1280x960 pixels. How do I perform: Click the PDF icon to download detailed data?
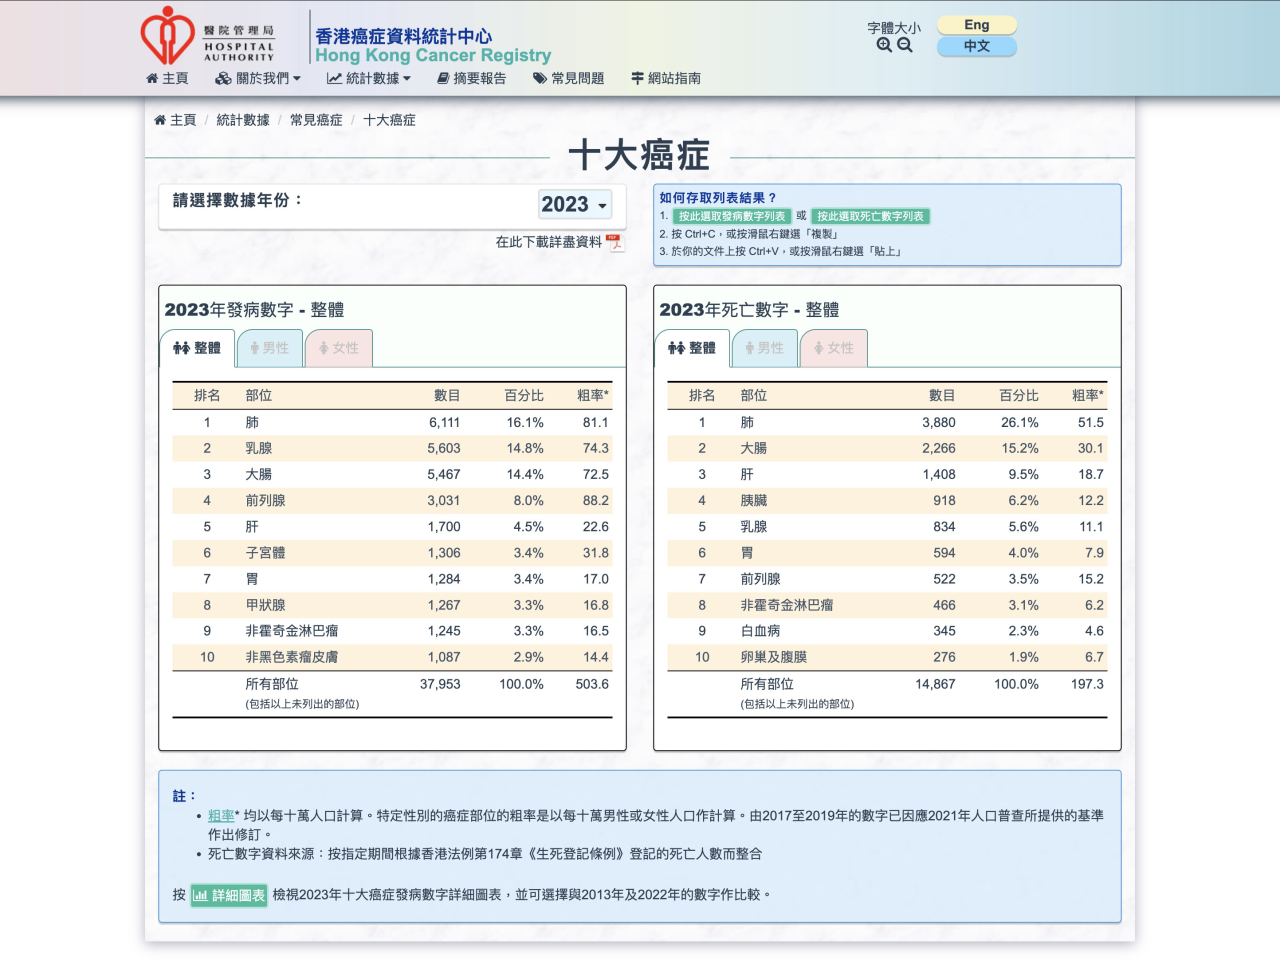pyautogui.click(x=617, y=243)
